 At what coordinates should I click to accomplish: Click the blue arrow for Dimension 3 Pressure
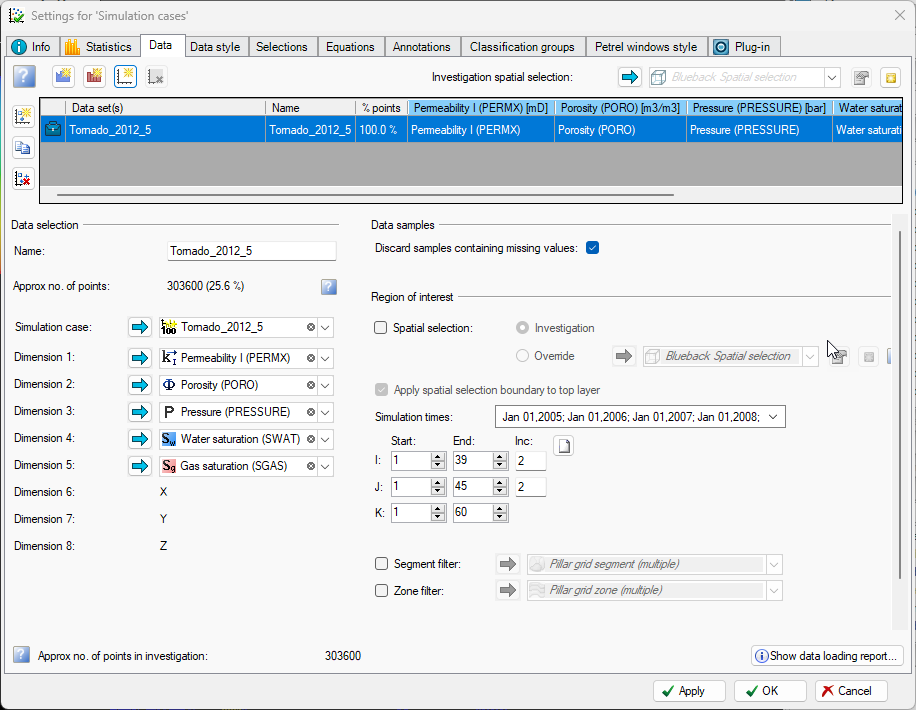140,412
